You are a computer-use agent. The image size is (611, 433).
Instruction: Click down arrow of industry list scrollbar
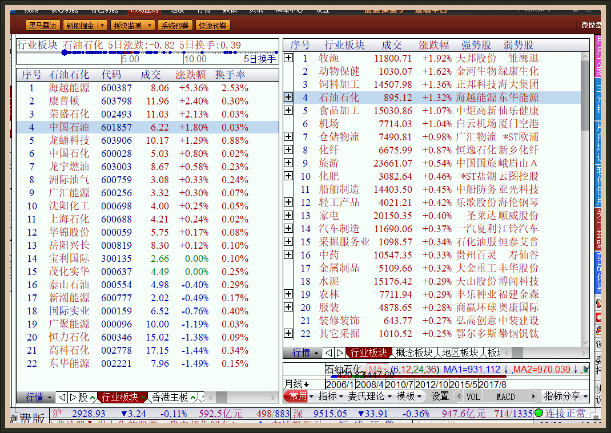point(585,342)
